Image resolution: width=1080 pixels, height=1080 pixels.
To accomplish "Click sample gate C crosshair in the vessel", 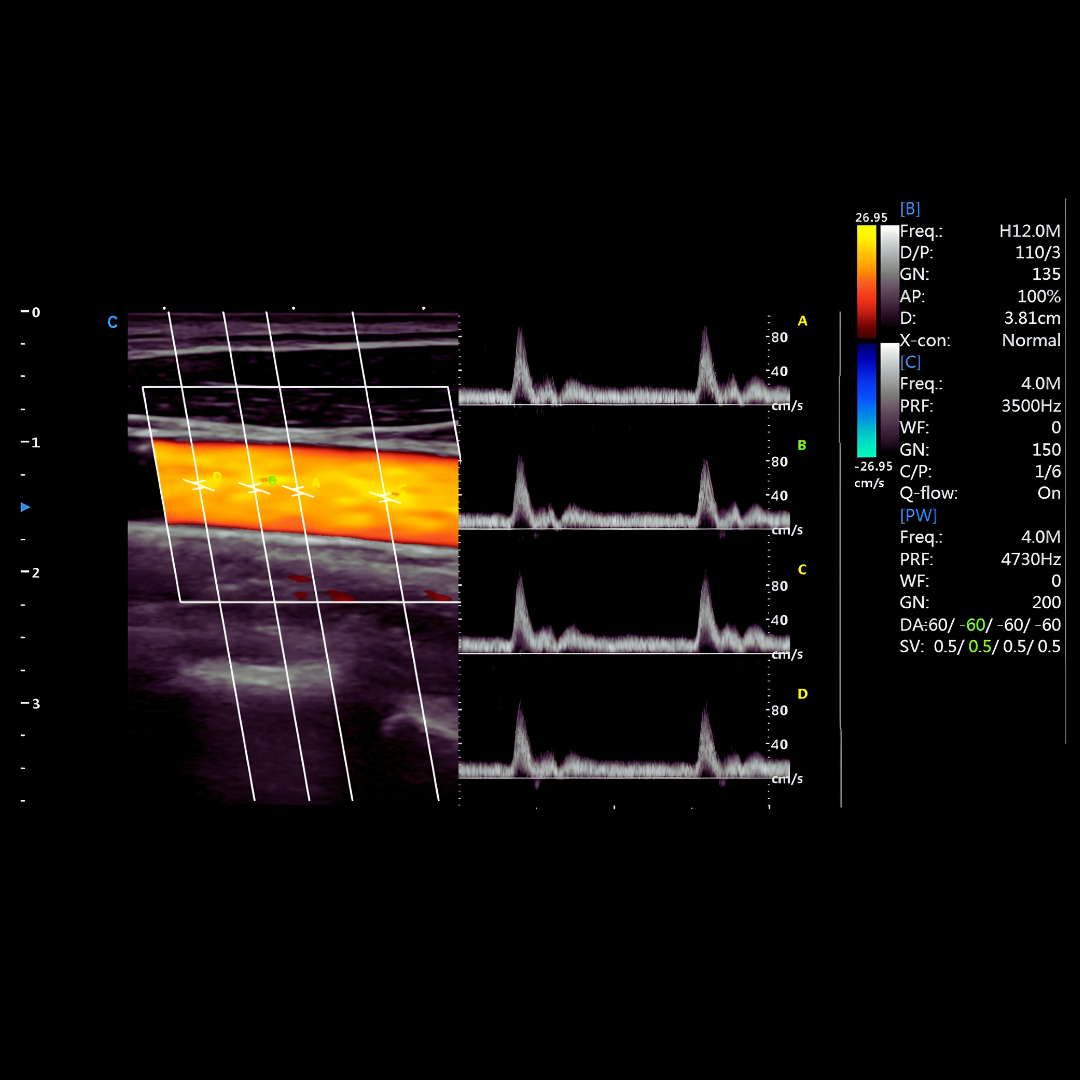I will coord(386,496).
